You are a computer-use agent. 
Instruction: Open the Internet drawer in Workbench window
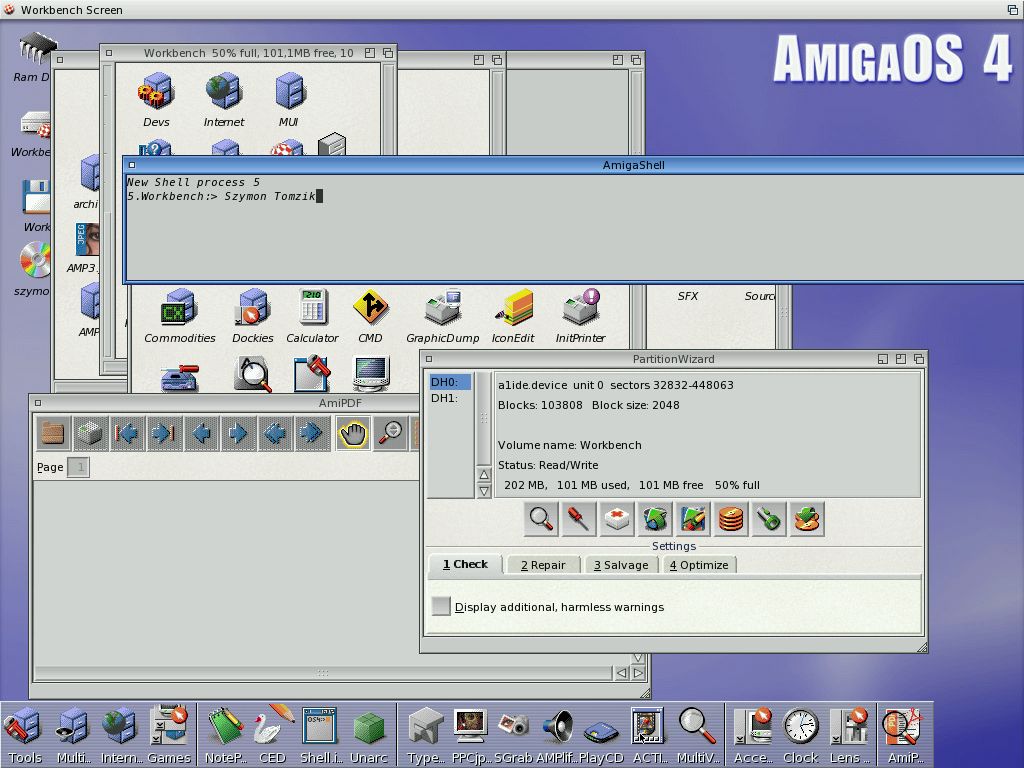click(224, 99)
